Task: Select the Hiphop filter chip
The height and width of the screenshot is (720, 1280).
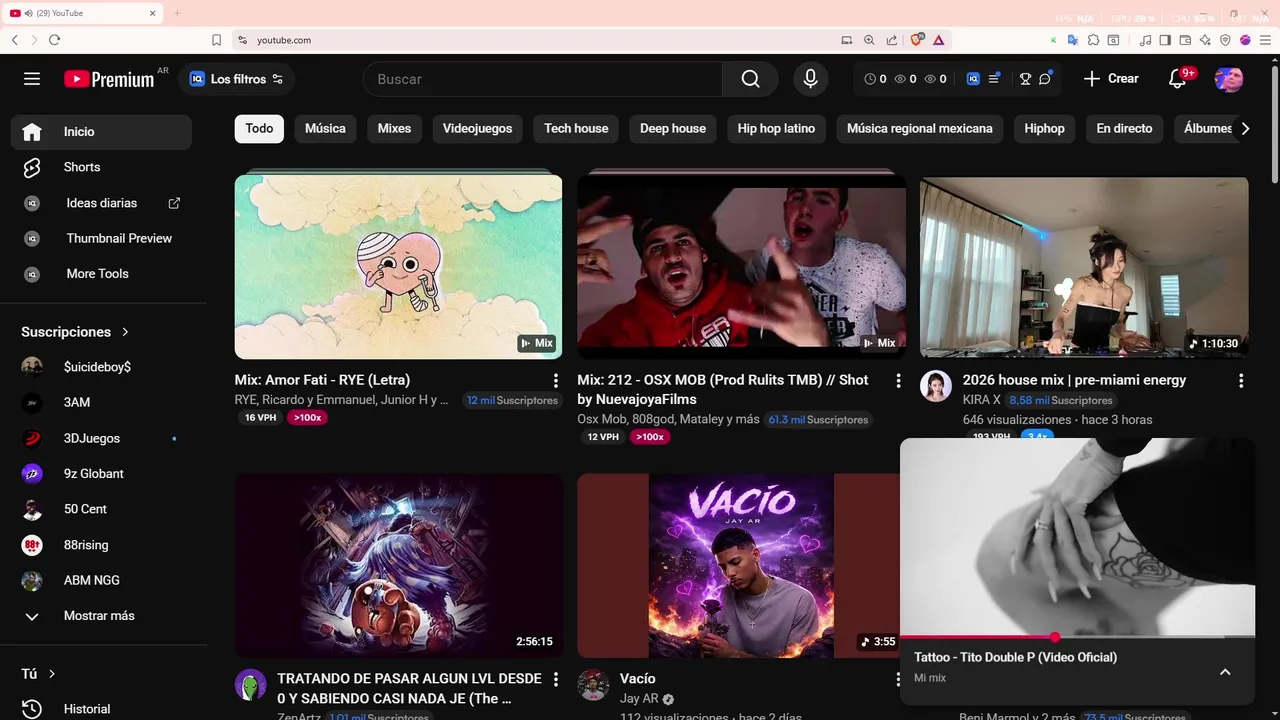Action: coord(1044,128)
